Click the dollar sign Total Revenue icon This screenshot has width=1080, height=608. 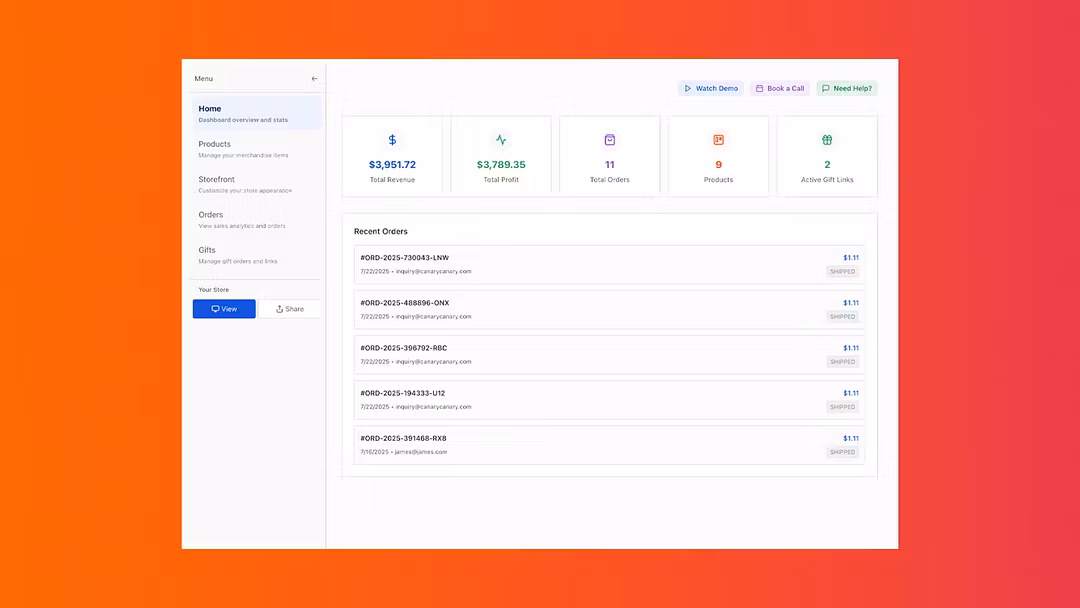[x=392, y=140]
